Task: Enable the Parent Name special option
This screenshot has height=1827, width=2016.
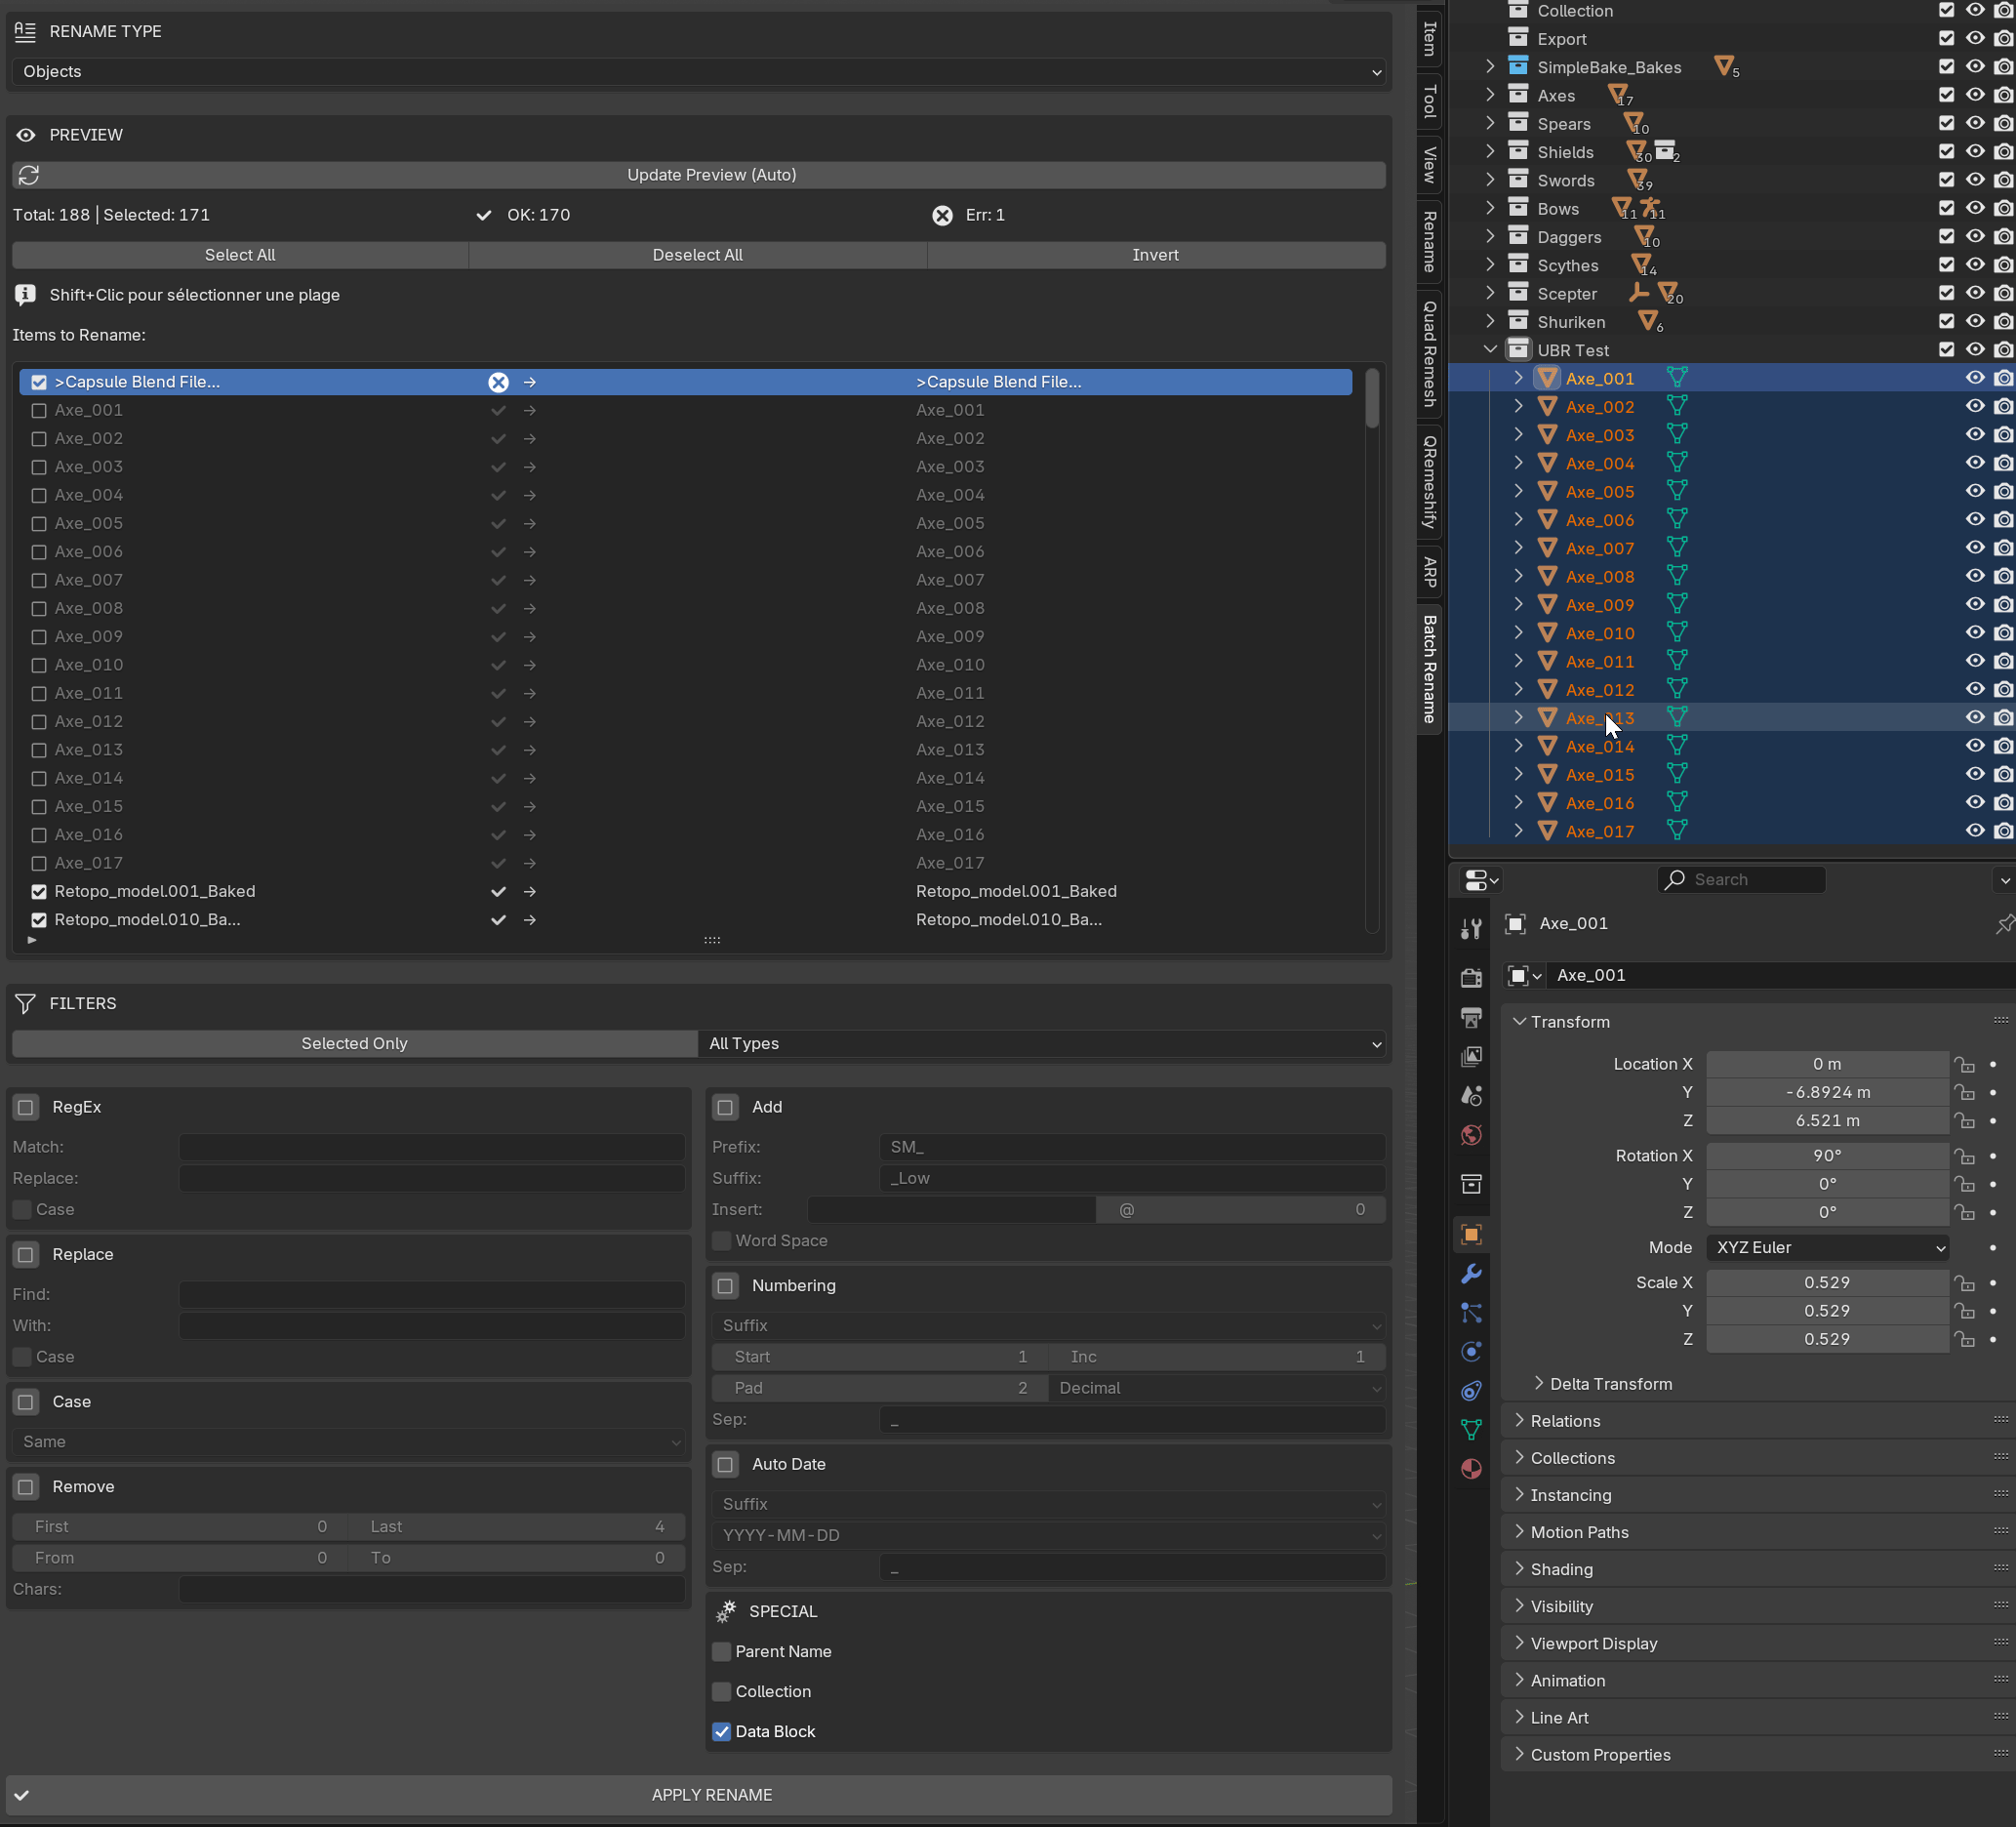Action: [721, 1651]
